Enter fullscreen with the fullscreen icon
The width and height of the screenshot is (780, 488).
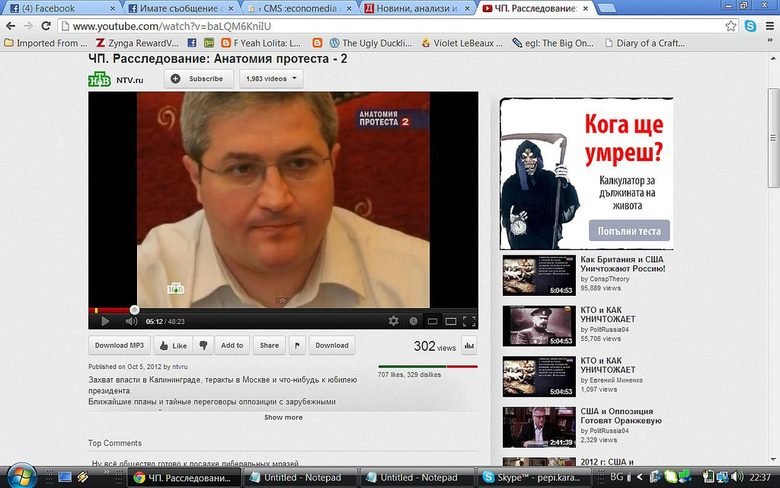tap(469, 321)
